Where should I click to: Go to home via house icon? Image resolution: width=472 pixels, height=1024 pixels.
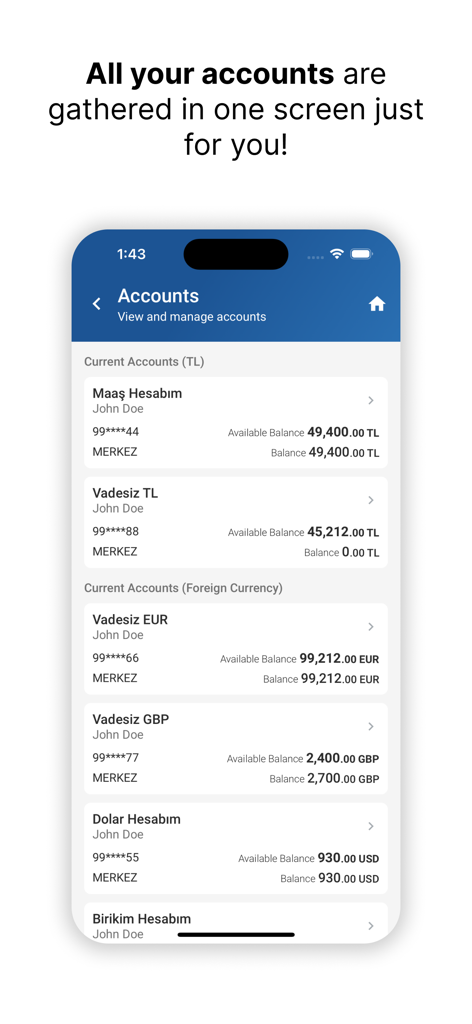(377, 304)
